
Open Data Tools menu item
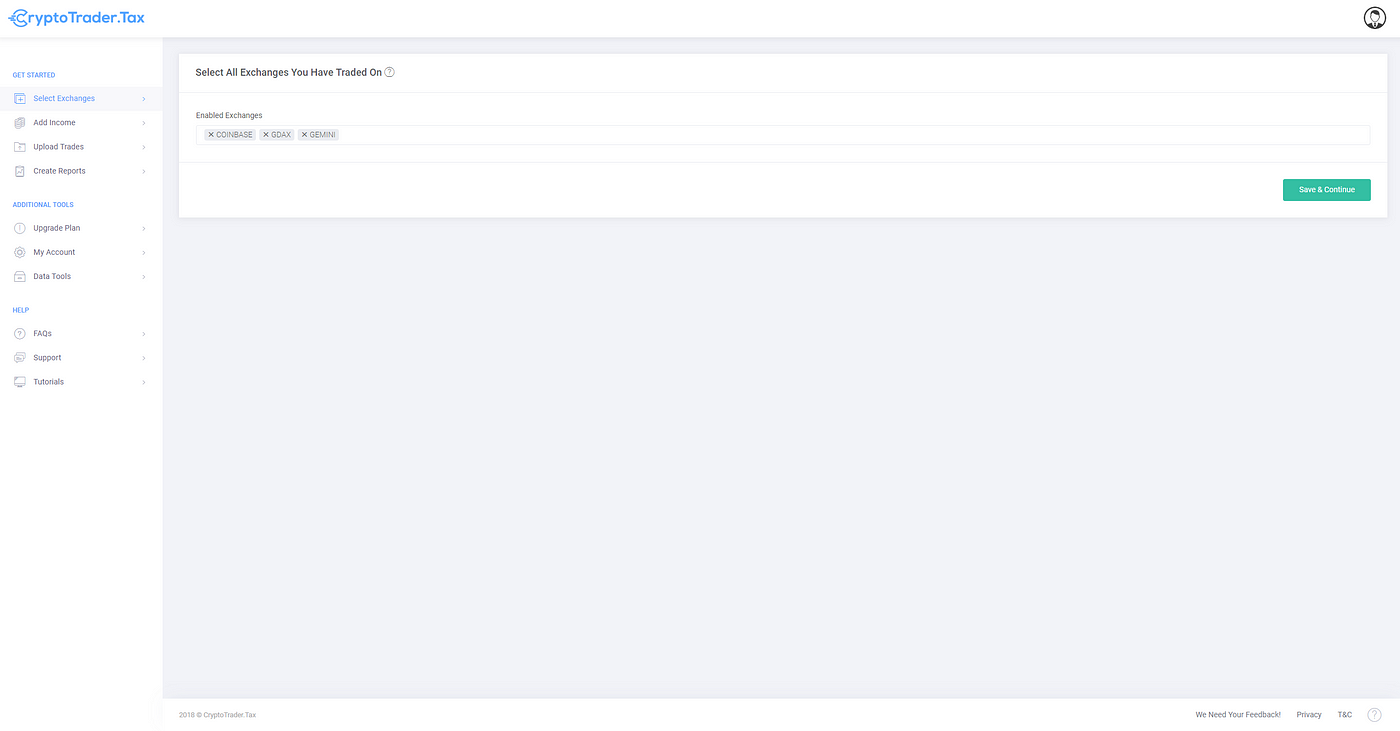coord(81,276)
